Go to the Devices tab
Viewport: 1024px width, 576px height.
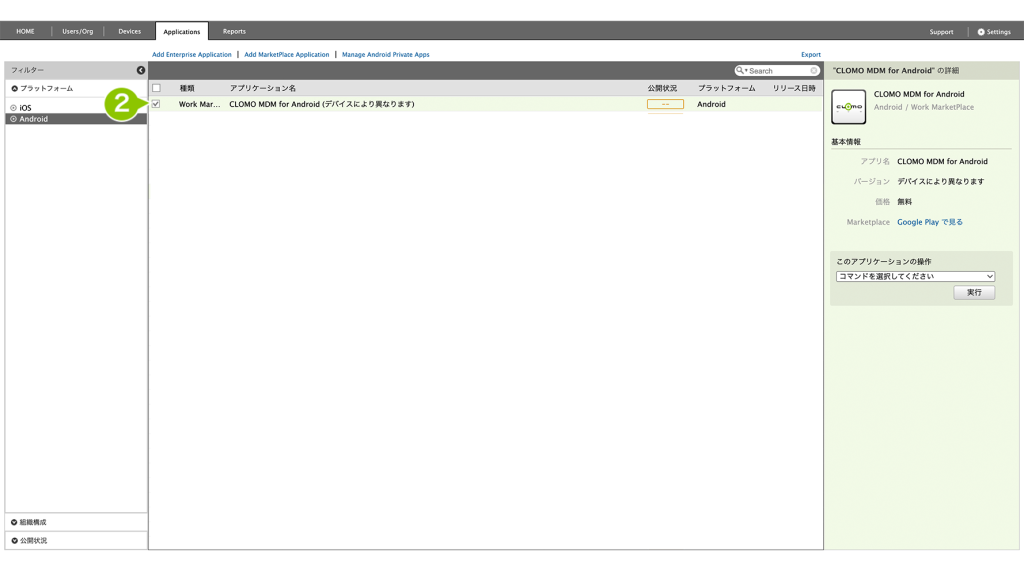(129, 31)
